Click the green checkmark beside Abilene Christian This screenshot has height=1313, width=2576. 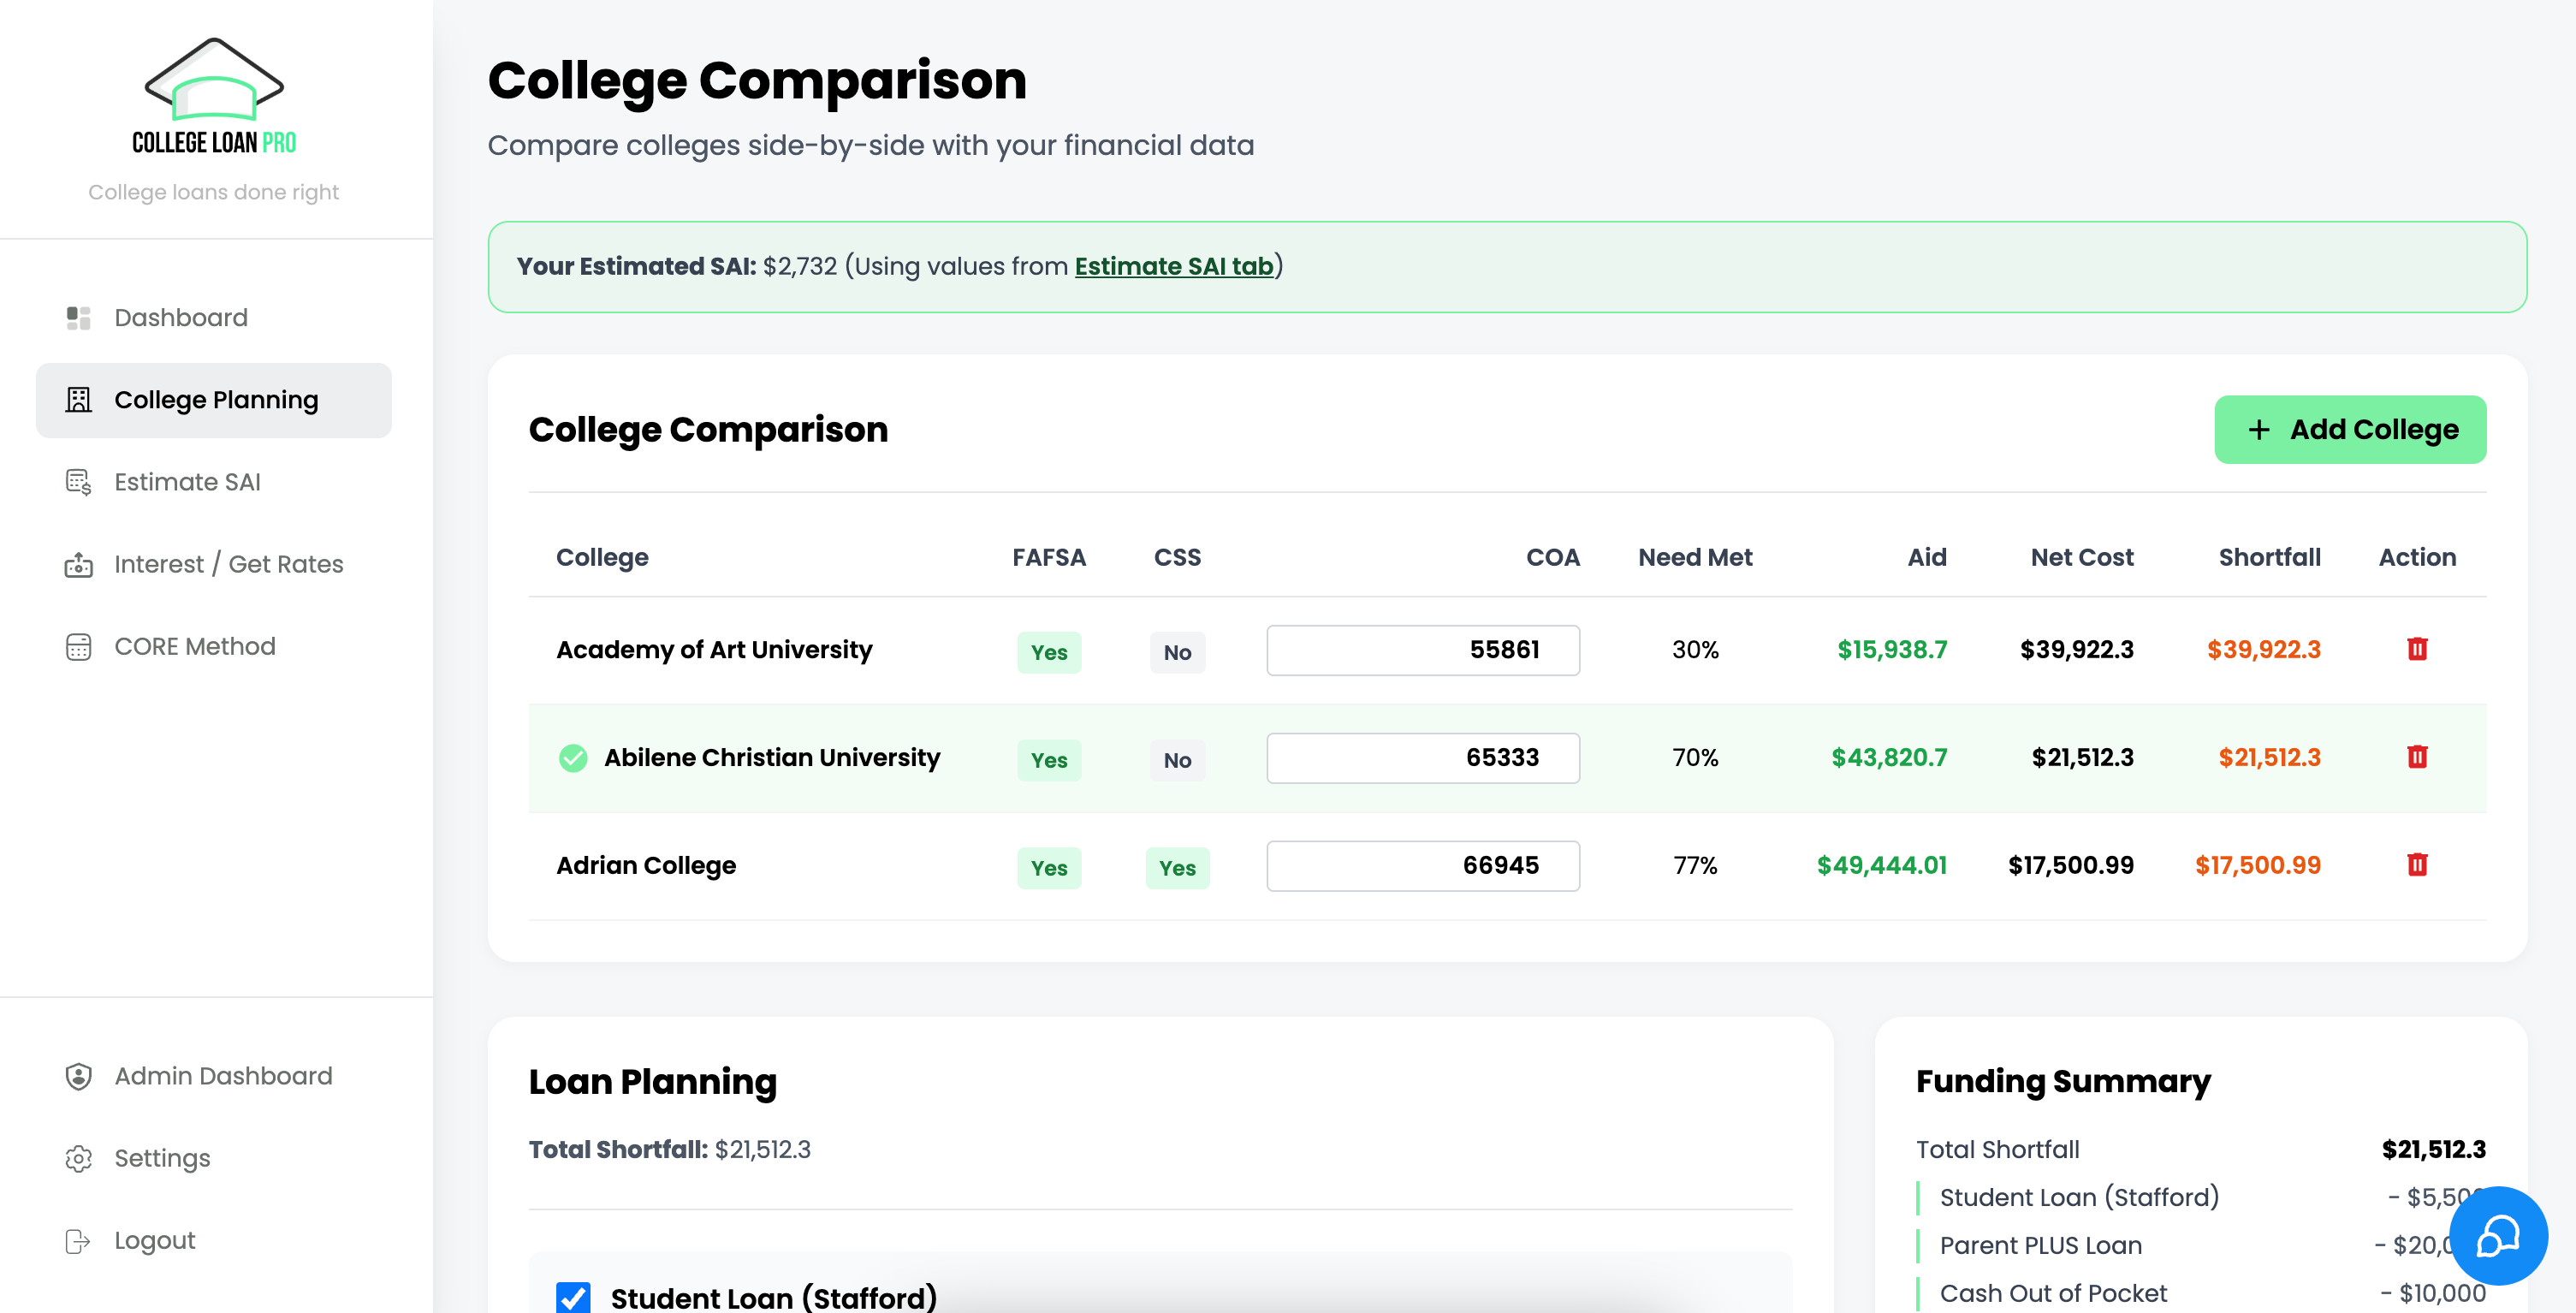click(573, 758)
